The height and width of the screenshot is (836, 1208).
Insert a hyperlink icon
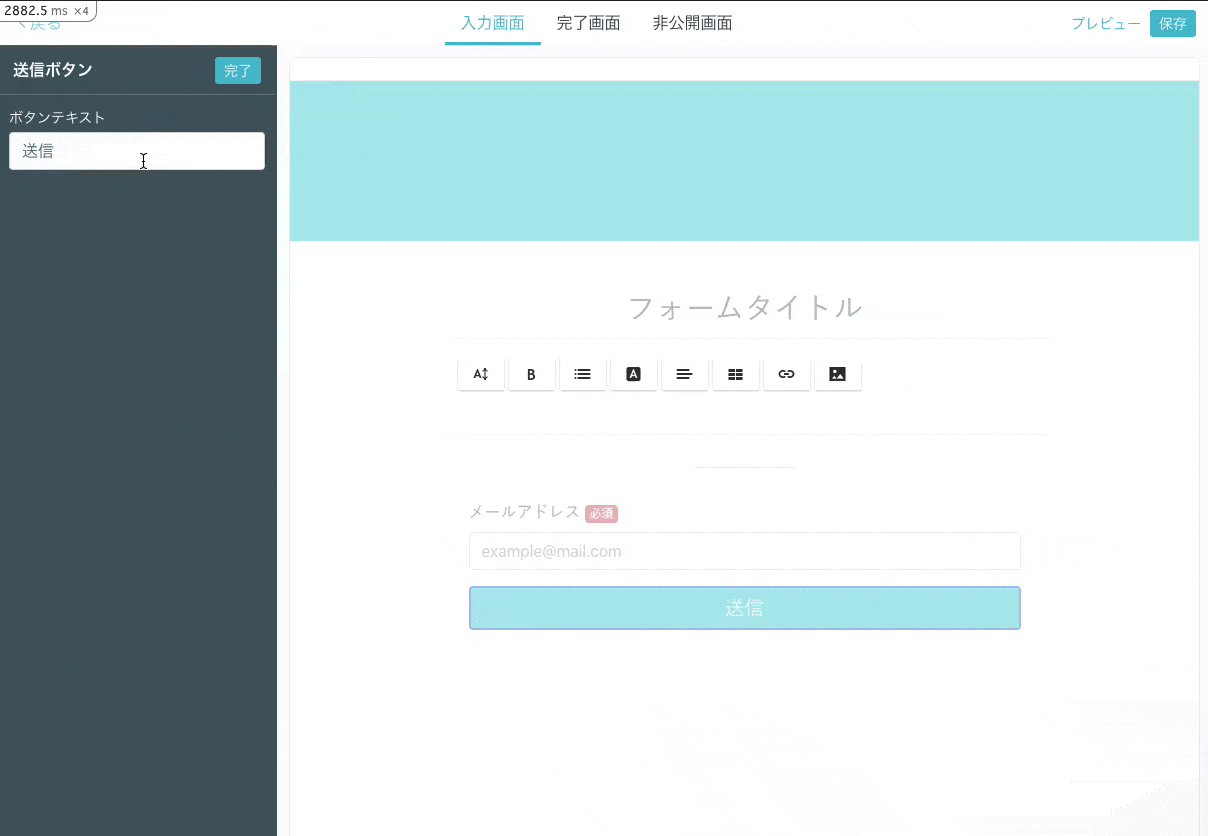(x=787, y=374)
